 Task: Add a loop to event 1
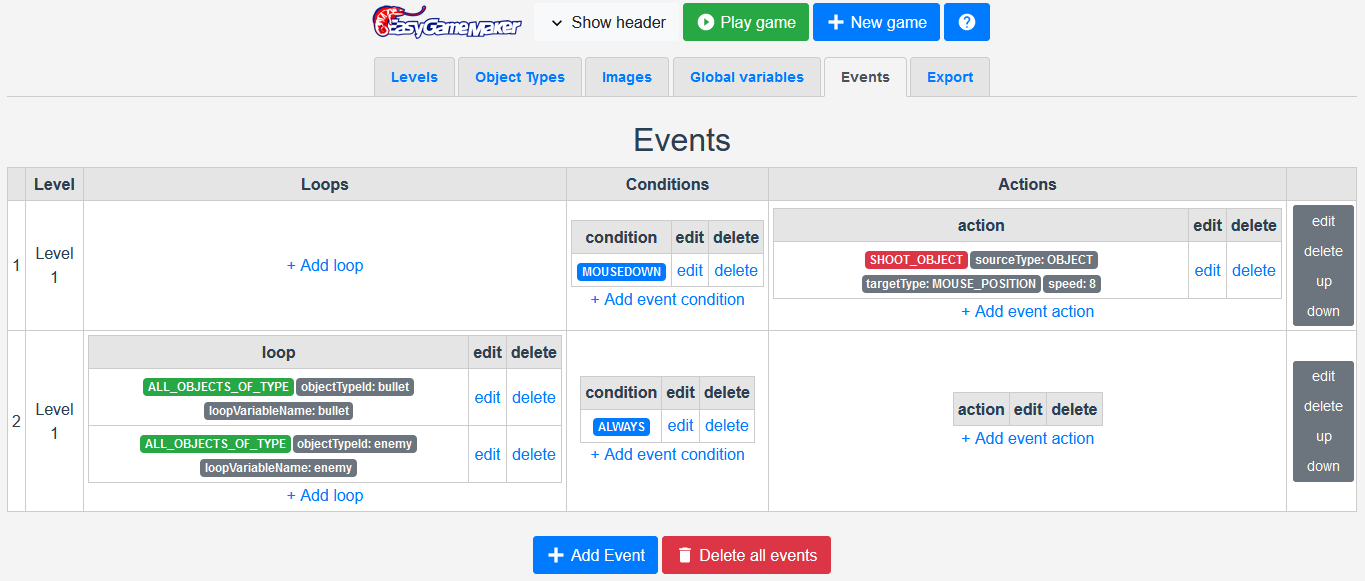tap(325, 265)
